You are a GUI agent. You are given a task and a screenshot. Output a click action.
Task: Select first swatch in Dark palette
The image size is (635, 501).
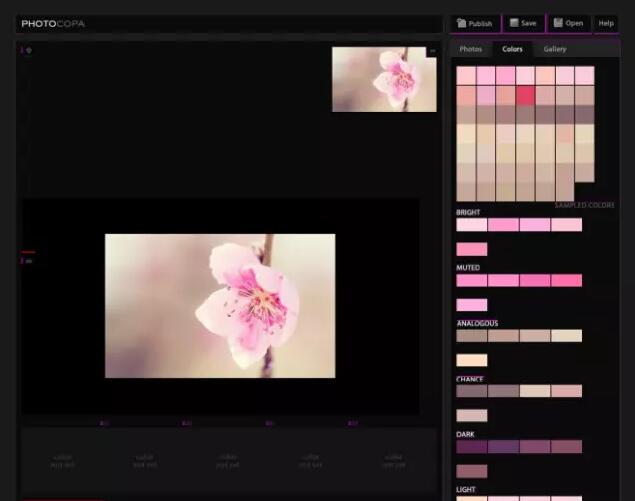[472, 447]
